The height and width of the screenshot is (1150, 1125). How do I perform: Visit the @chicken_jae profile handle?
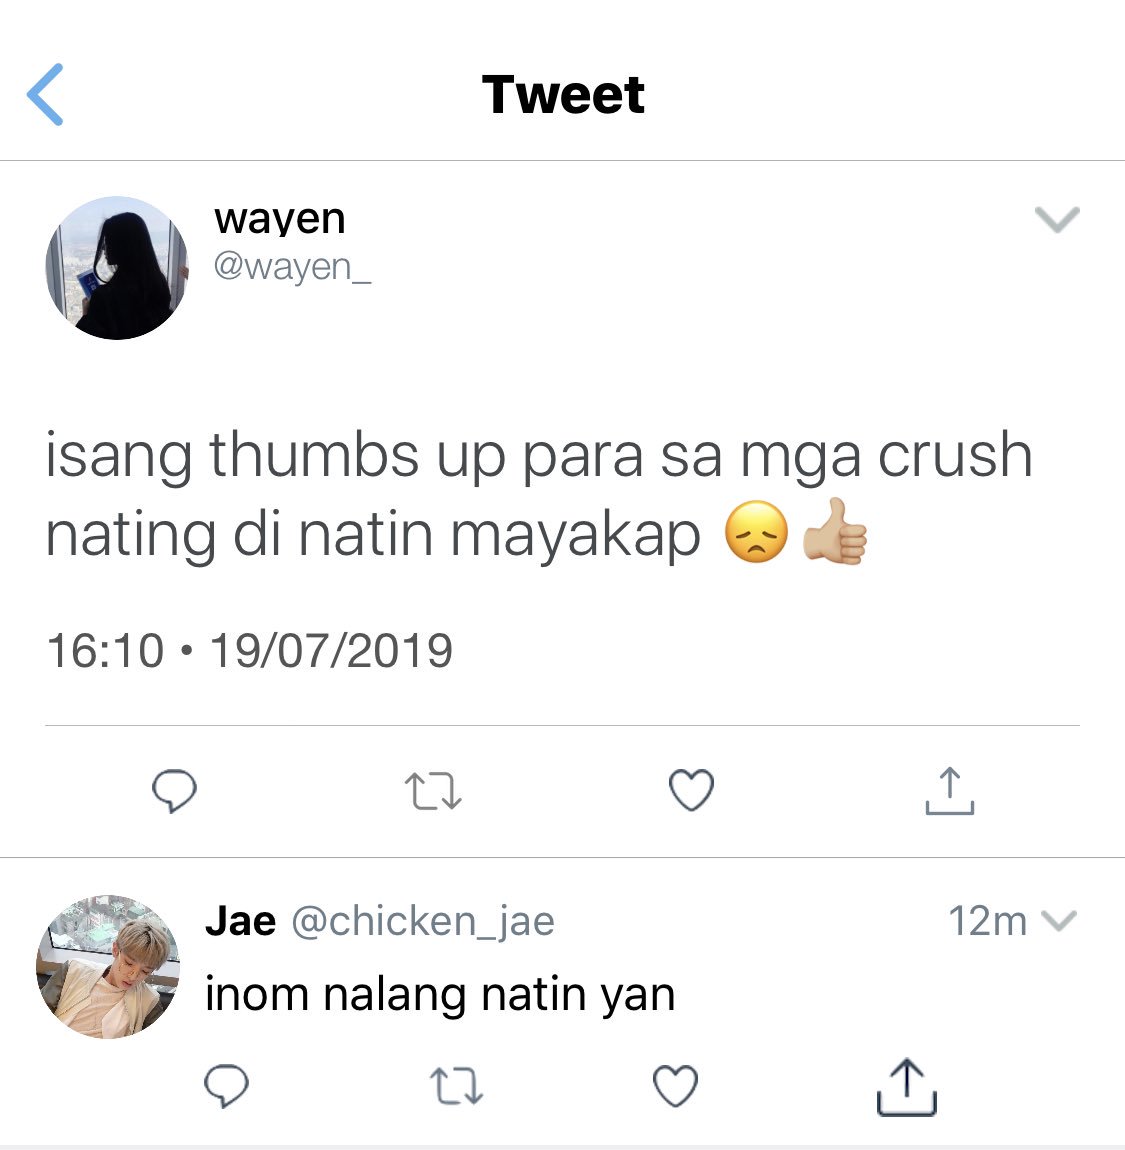click(423, 922)
